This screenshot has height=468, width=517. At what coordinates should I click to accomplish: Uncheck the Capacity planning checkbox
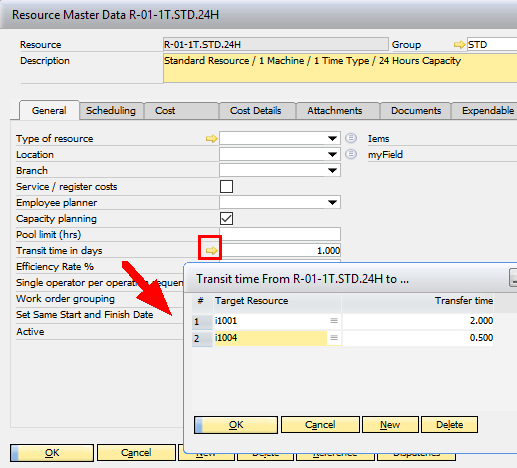pos(226,218)
